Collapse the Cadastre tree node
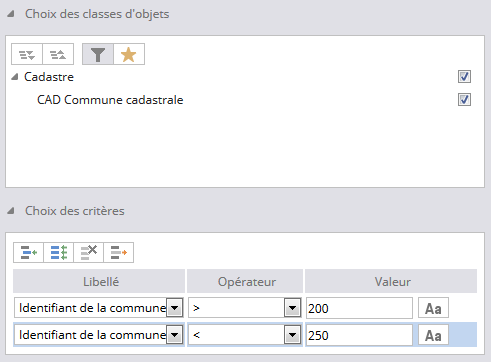 (14, 77)
